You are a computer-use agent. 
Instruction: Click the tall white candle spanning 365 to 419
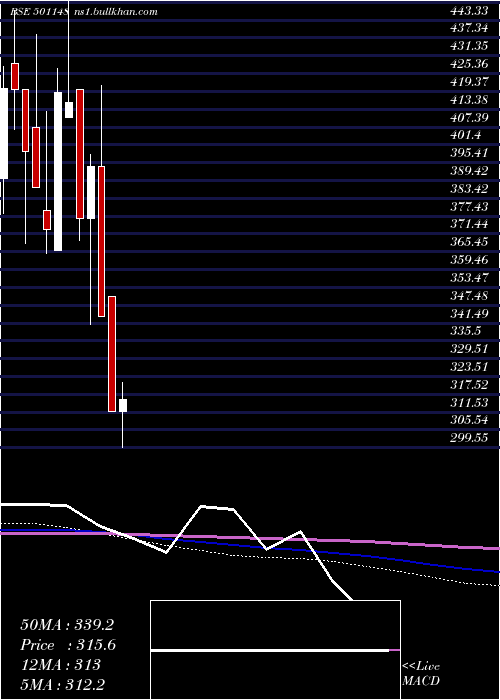click(x=58, y=171)
